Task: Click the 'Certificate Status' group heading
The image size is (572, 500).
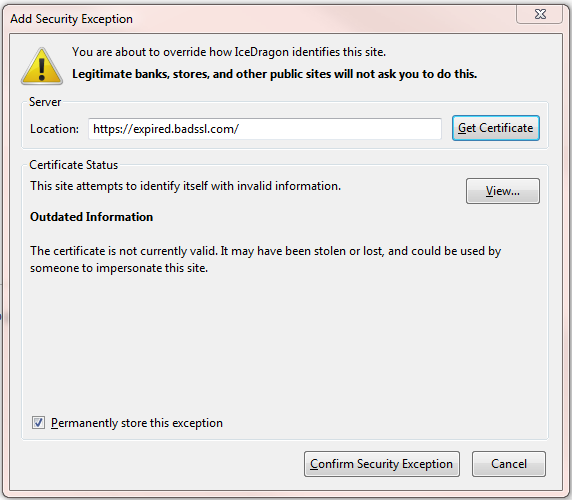Action: tap(74, 165)
